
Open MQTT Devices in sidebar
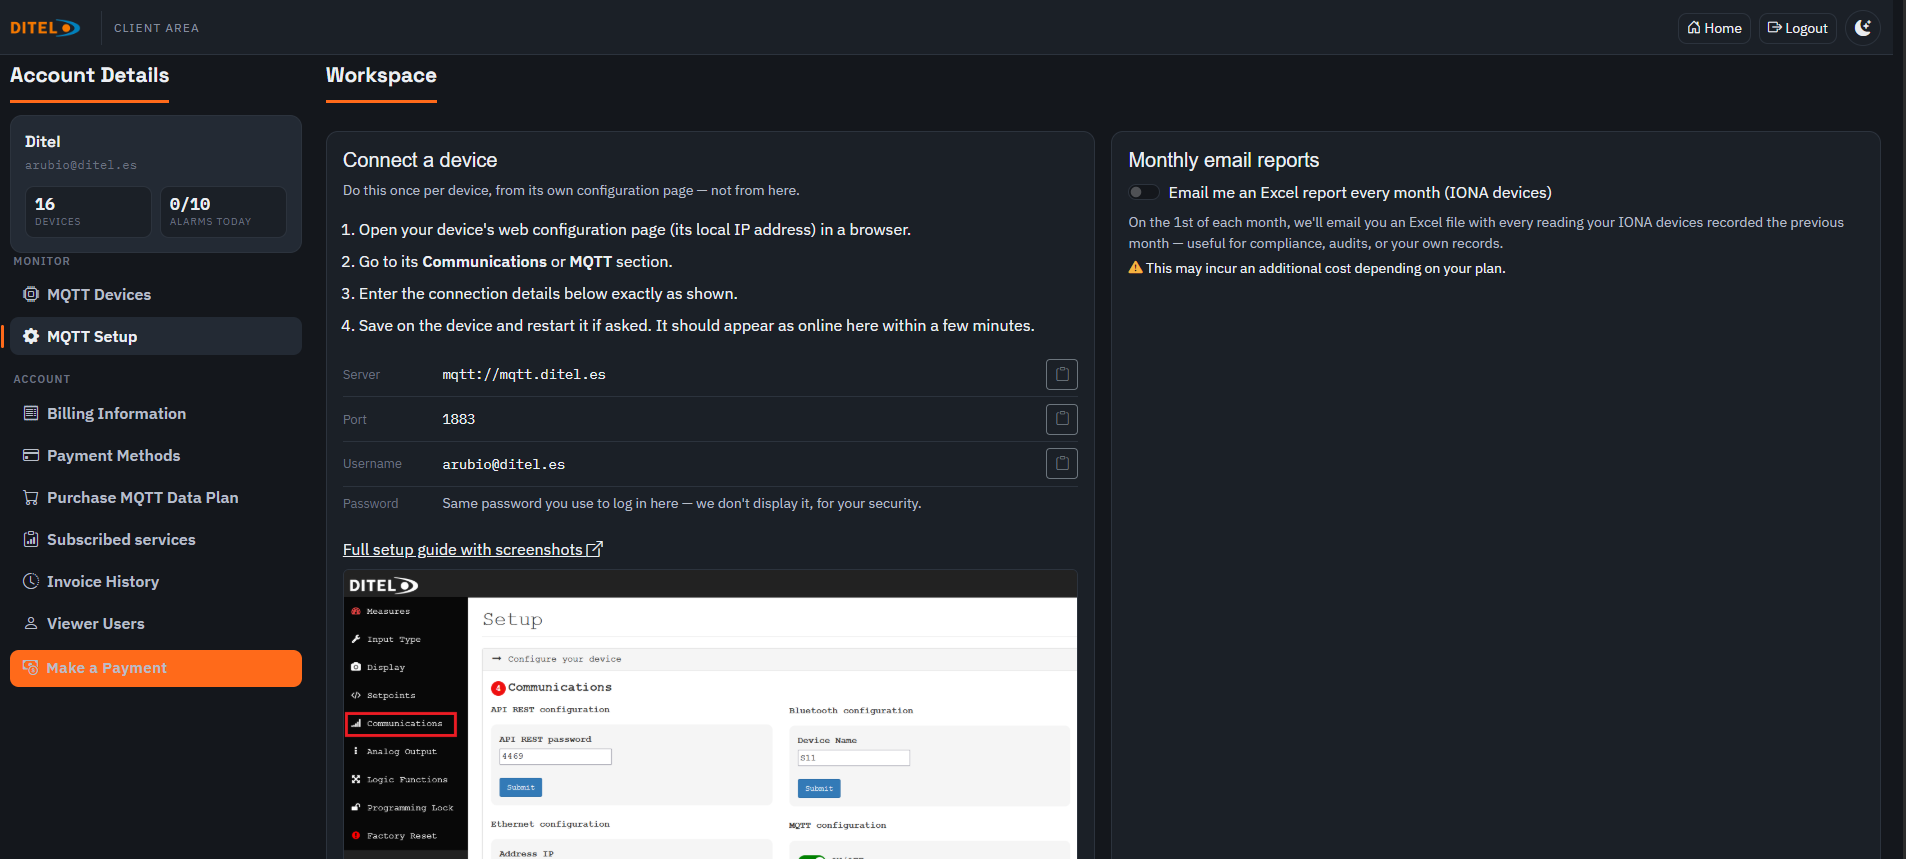point(155,294)
